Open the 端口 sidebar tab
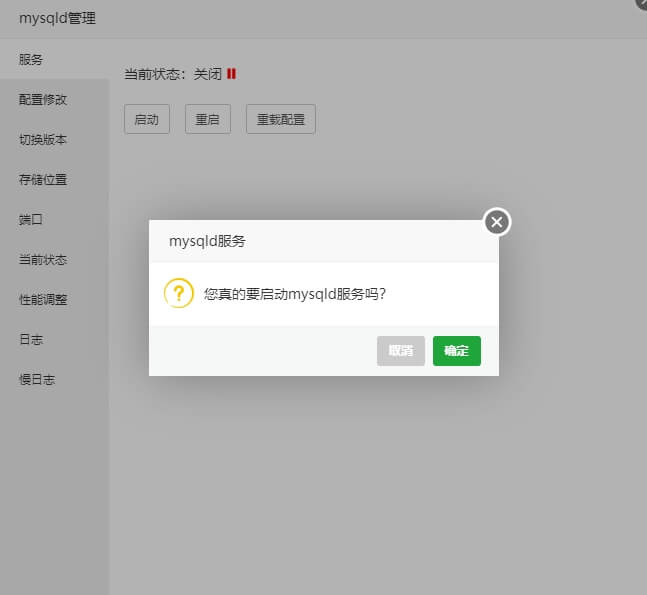Screen dimensions: 647x595 point(54,220)
